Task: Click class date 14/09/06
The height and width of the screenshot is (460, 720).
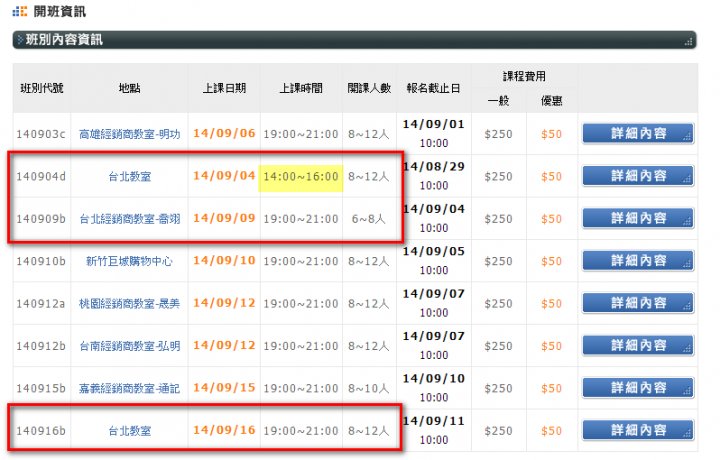Action: (x=224, y=133)
